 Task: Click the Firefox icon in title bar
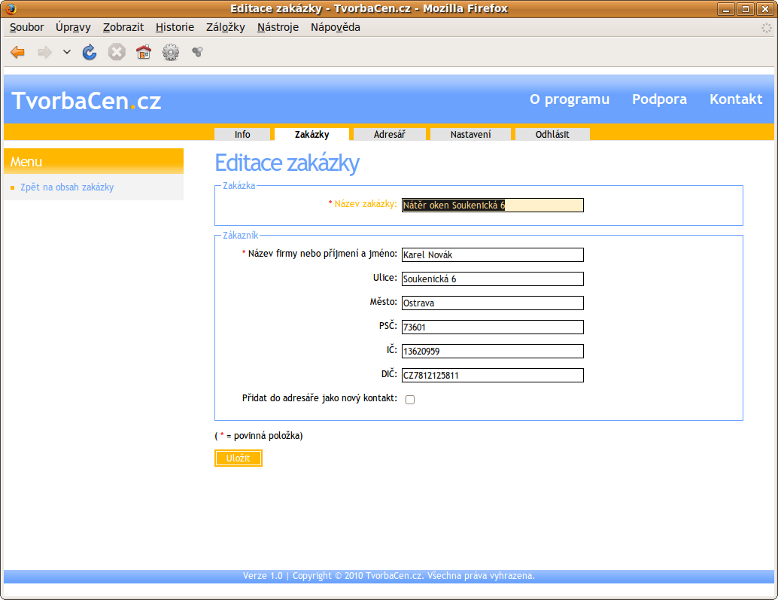point(10,8)
